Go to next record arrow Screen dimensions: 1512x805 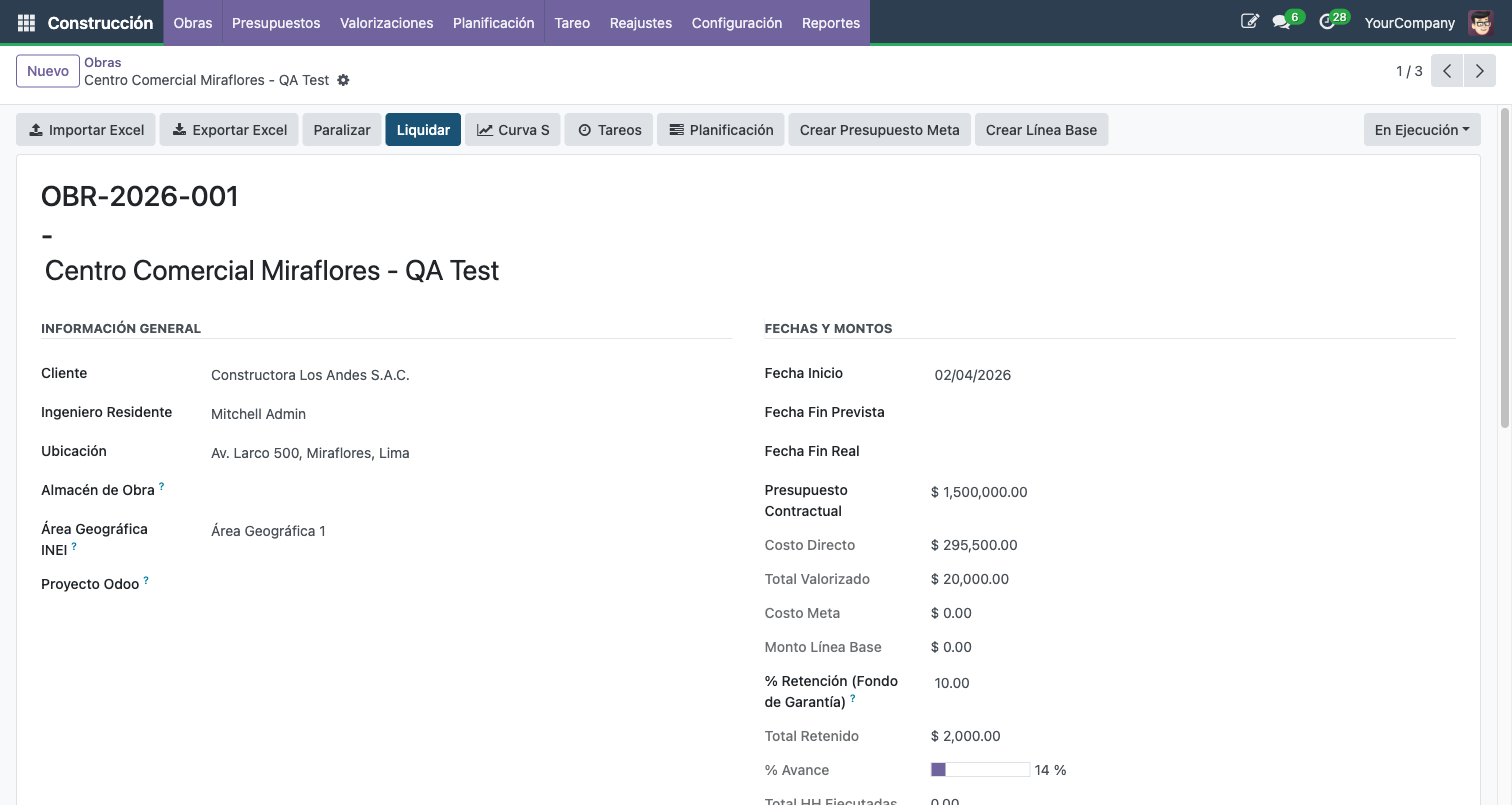(1479, 71)
